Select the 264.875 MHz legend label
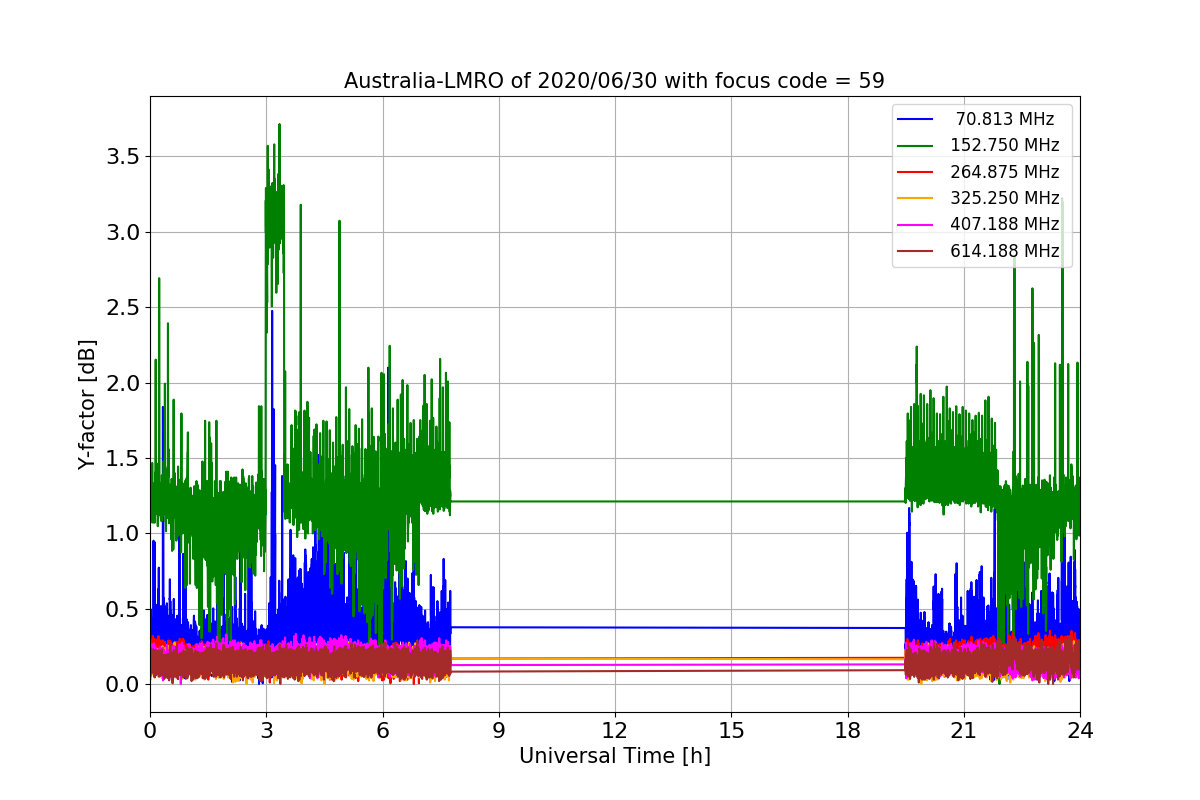 [1005, 172]
